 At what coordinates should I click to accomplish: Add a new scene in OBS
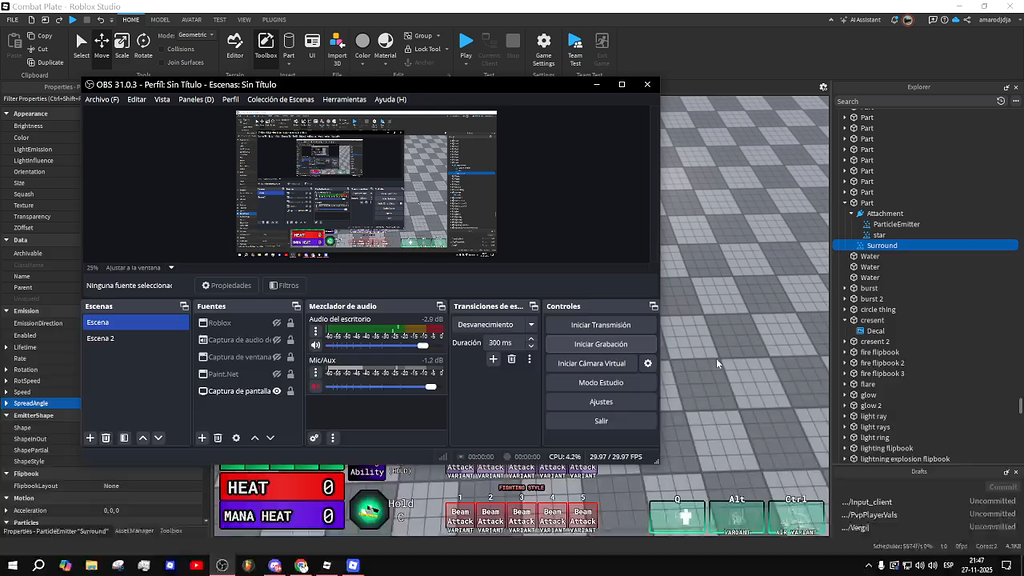coord(90,438)
